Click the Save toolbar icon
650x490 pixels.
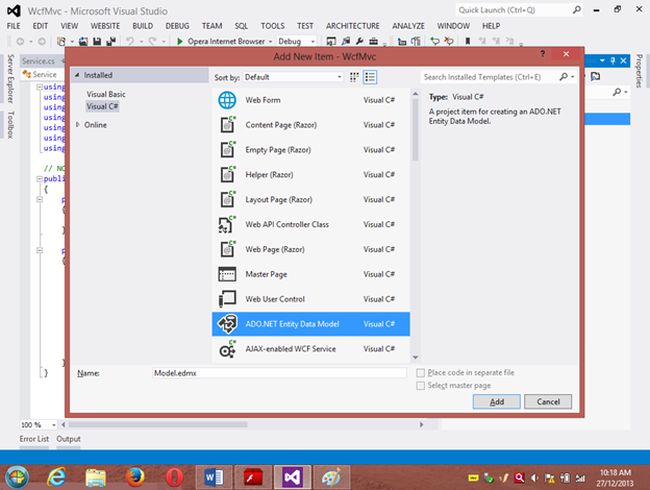click(x=97, y=41)
